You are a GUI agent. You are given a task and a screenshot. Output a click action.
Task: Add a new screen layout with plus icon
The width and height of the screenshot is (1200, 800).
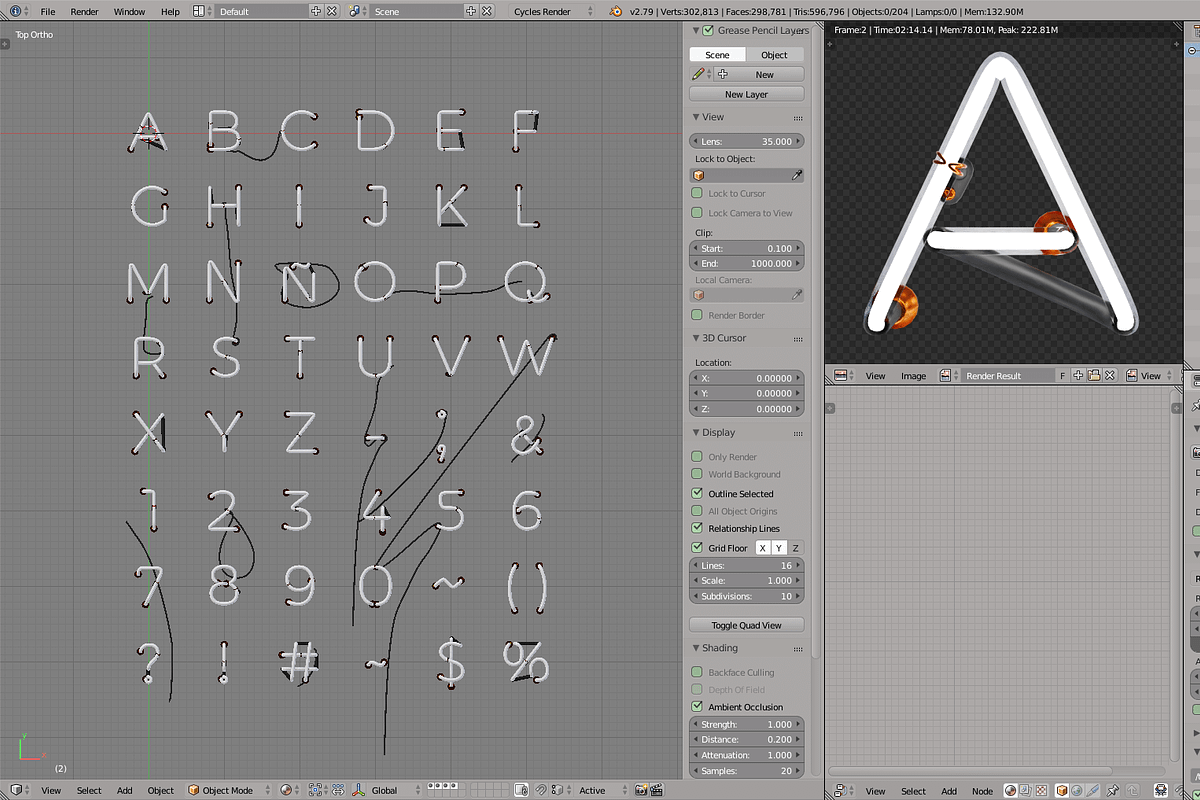(x=316, y=11)
